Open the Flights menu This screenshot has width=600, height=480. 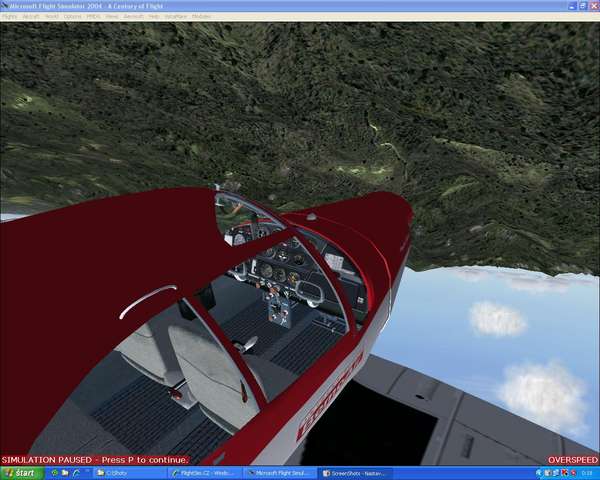(x=10, y=16)
